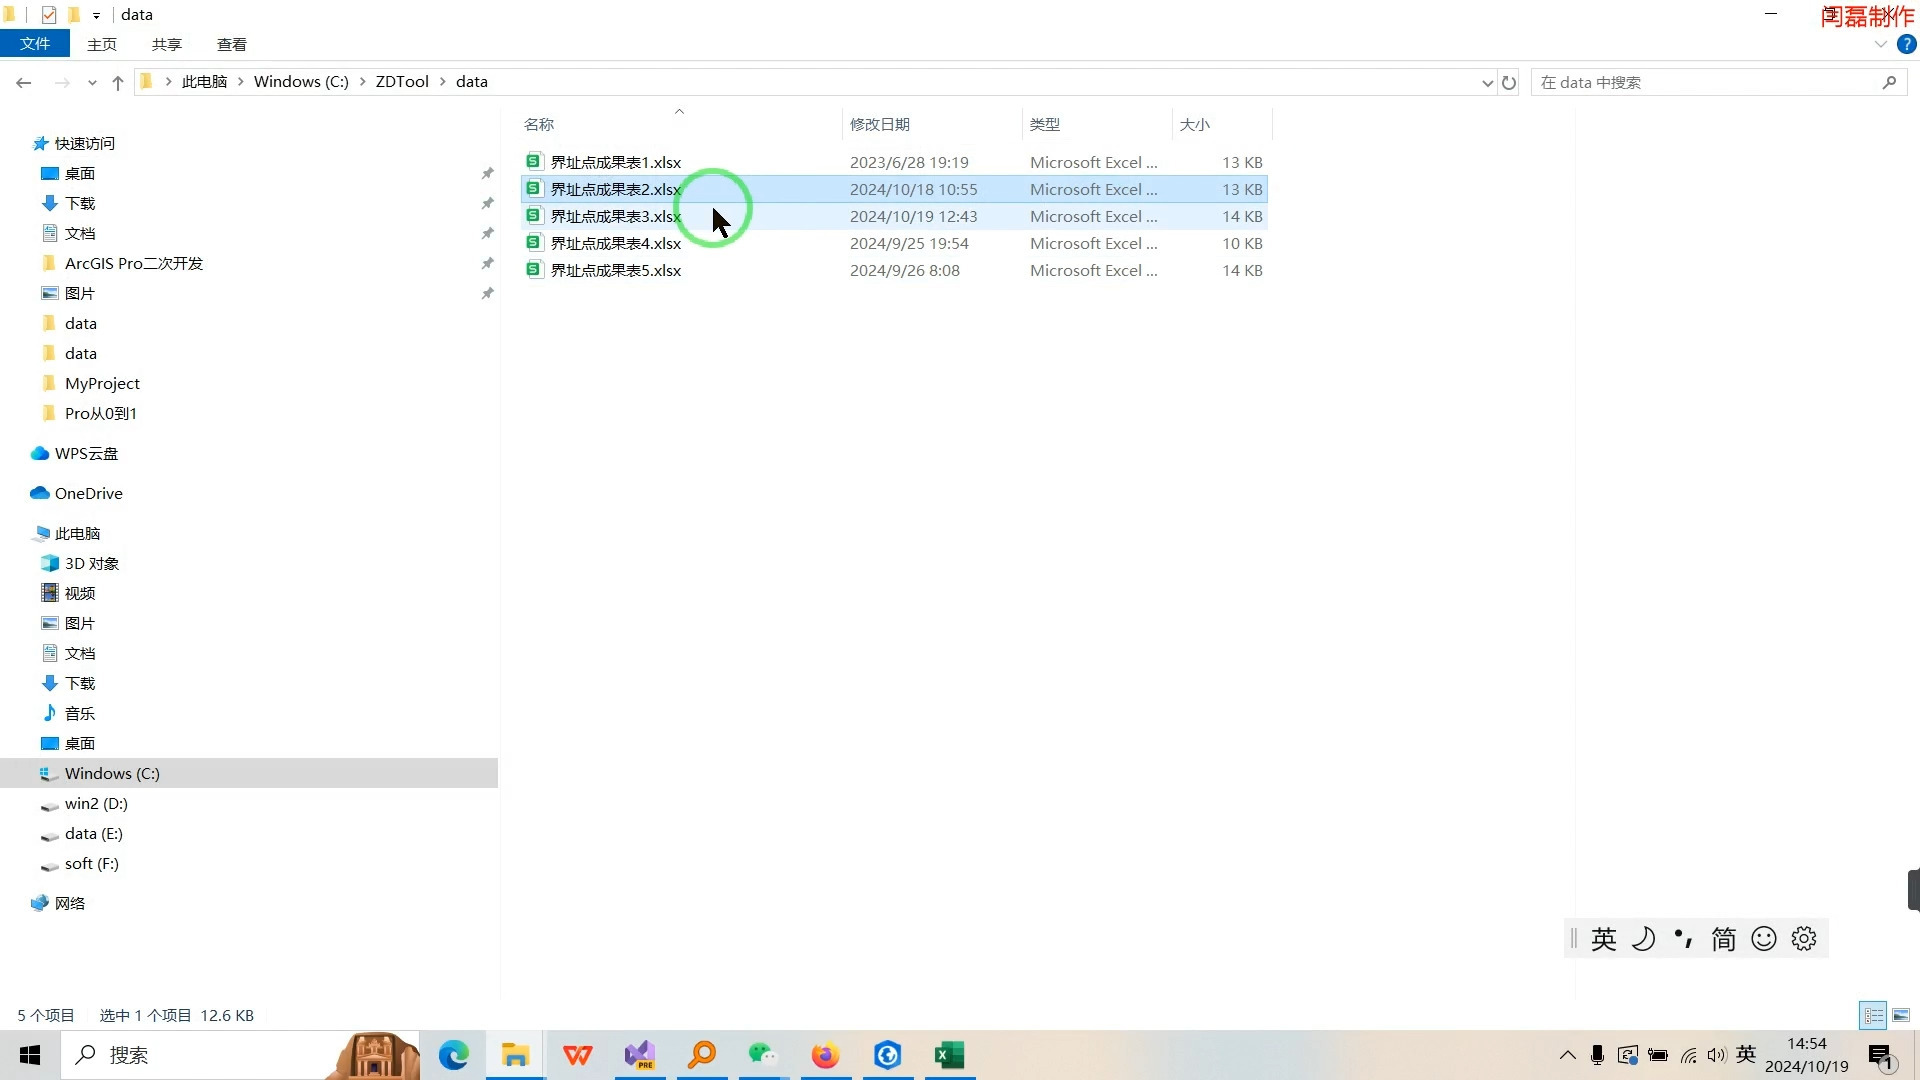
Task: Click the File Explorer taskbar icon
Action: click(x=515, y=1055)
